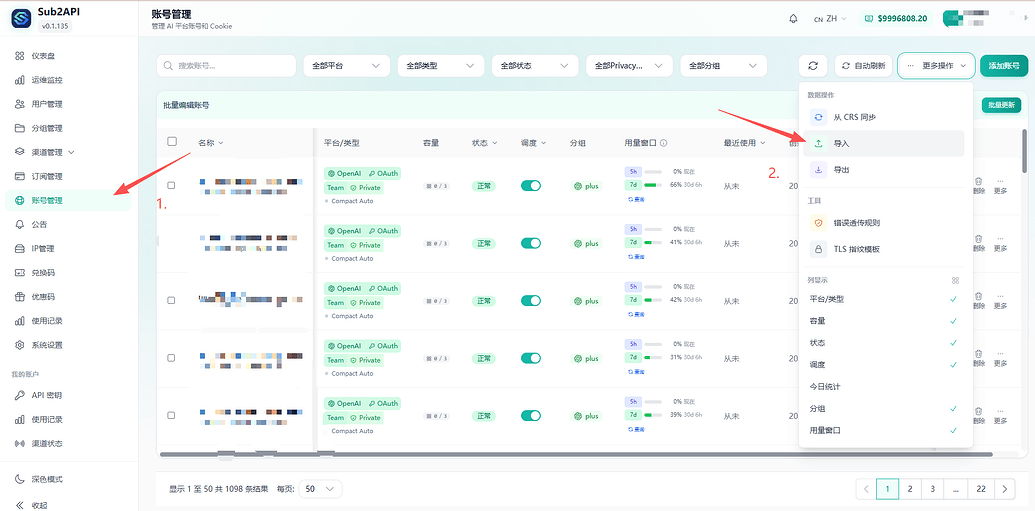Viewport: 1035px width, 511px height.
Task: Click the 自动刷新 button
Action: point(863,66)
